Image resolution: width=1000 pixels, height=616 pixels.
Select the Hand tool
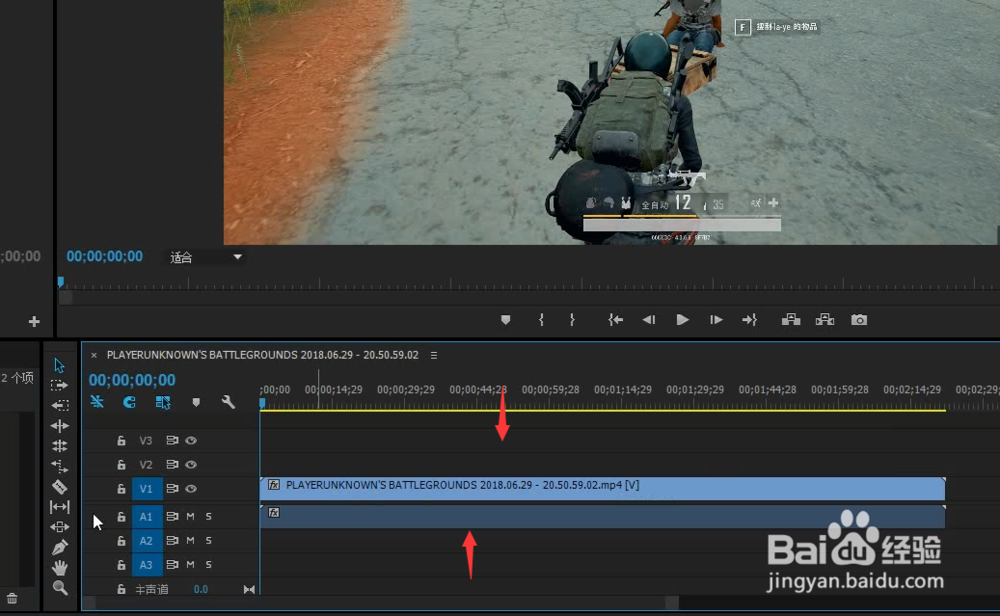60,568
